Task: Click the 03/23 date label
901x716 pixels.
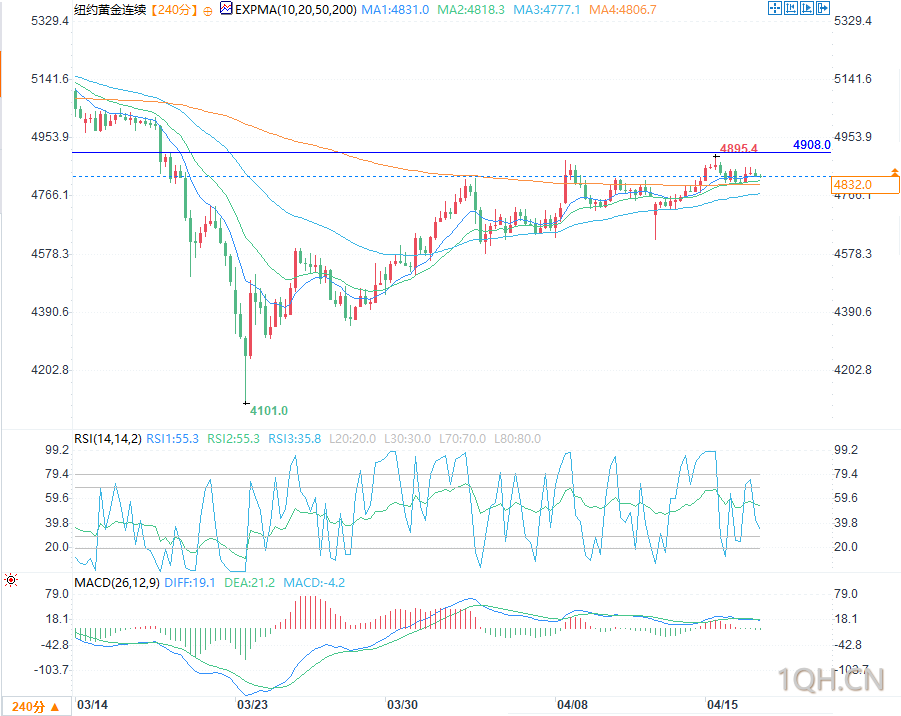Action: 252,705
